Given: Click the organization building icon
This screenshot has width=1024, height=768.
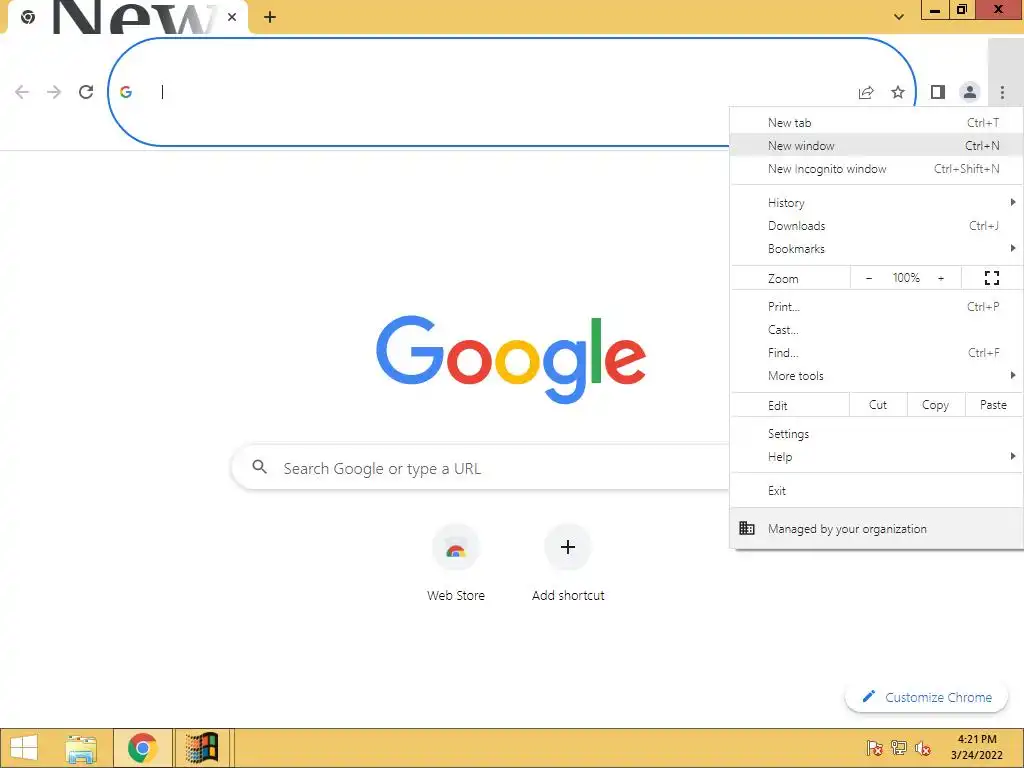Looking at the screenshot, I should tap(746, 528).
